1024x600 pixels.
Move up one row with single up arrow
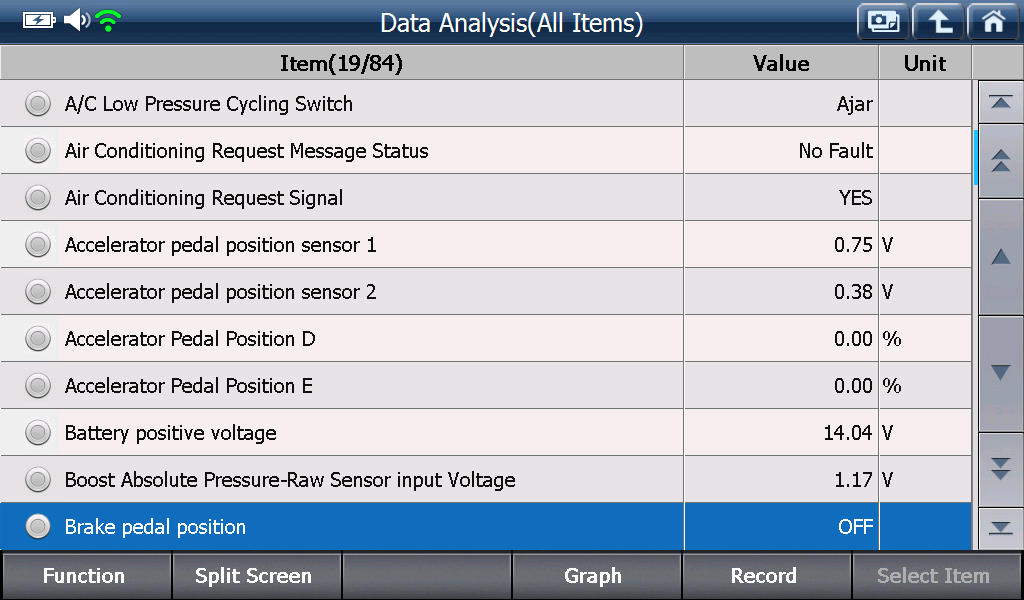point(1000,257)
